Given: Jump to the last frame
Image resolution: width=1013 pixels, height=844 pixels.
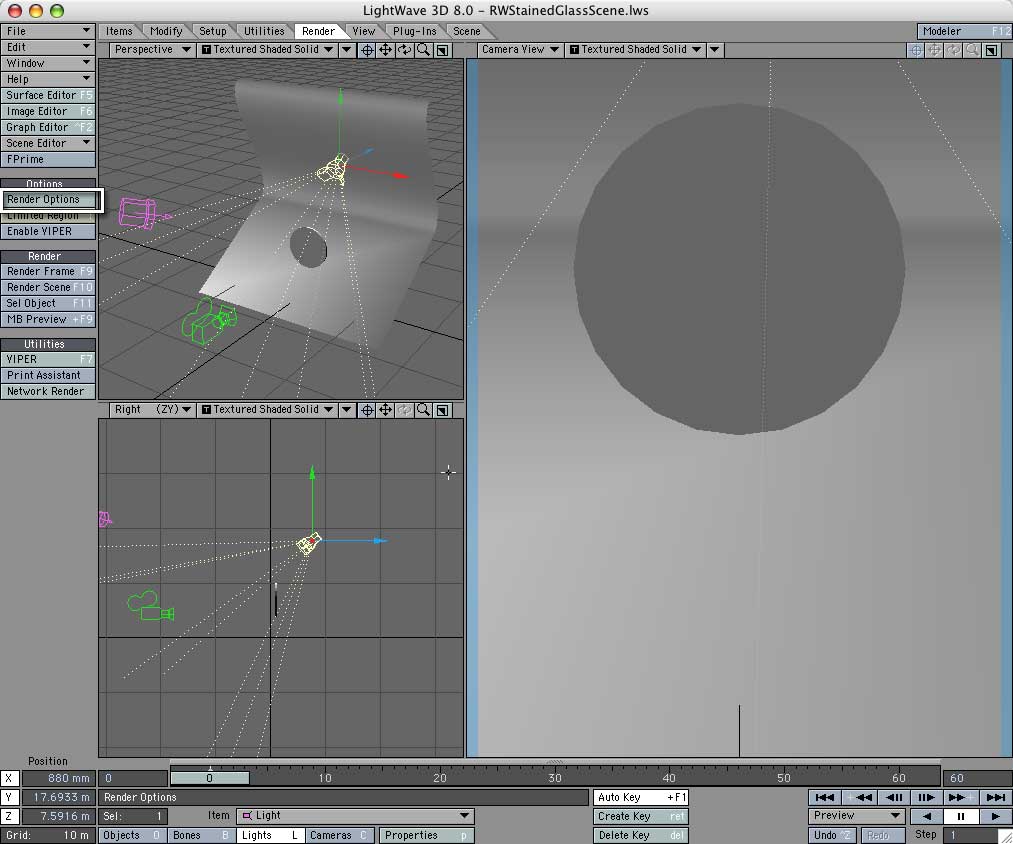Looking at the screenshot, I should (x=994, y=797).
